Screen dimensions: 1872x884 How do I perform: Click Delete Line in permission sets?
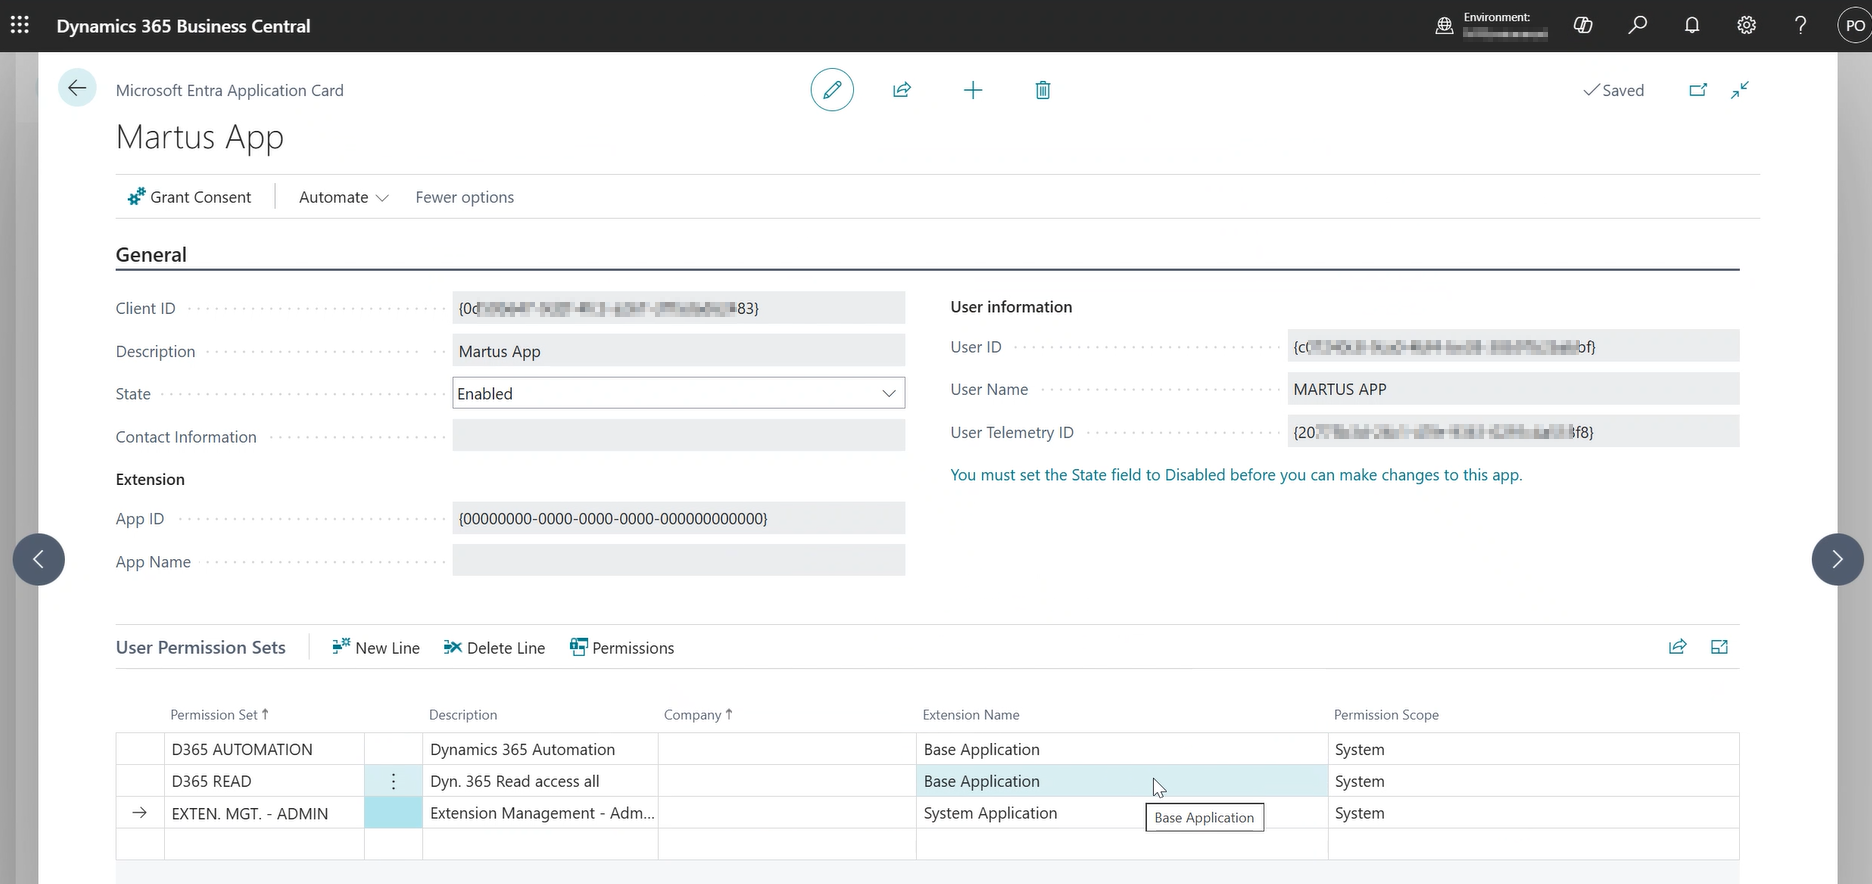pos(494,648)
